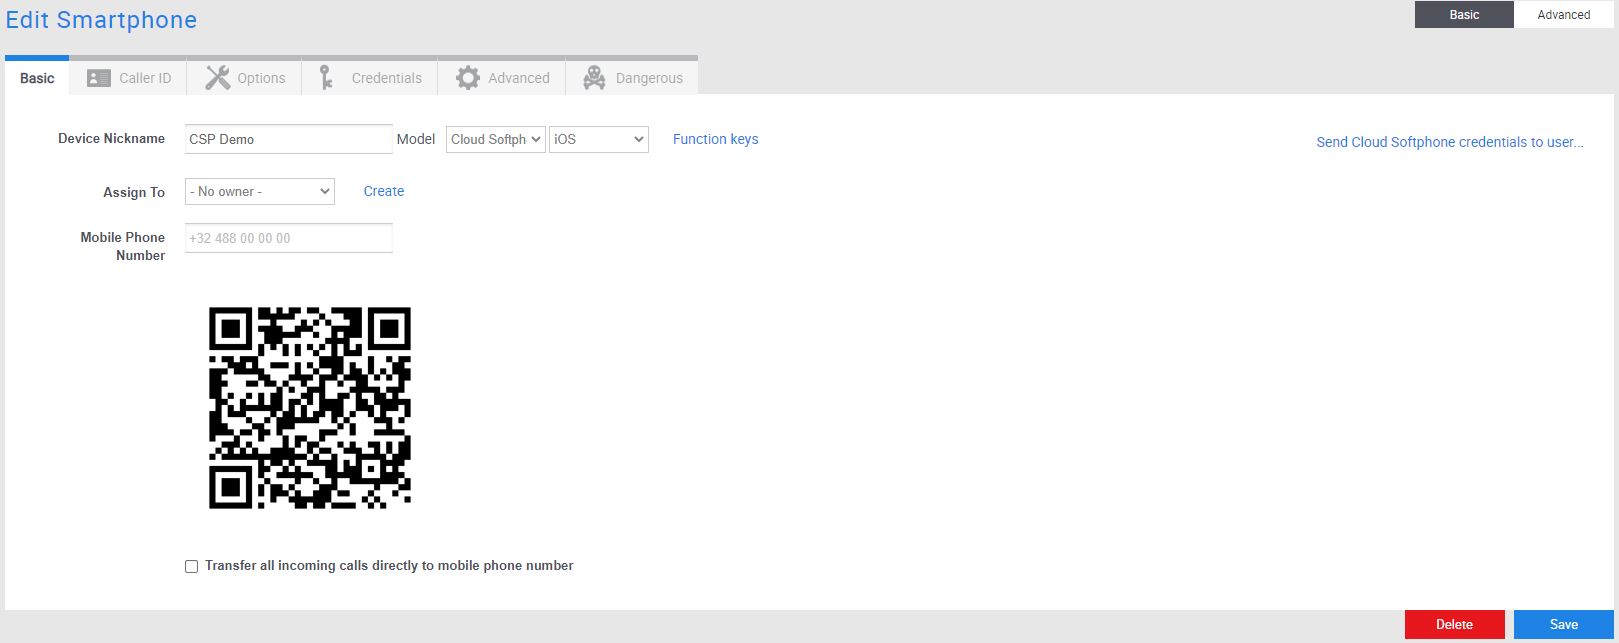Open the Function keys link

(715, 140)
